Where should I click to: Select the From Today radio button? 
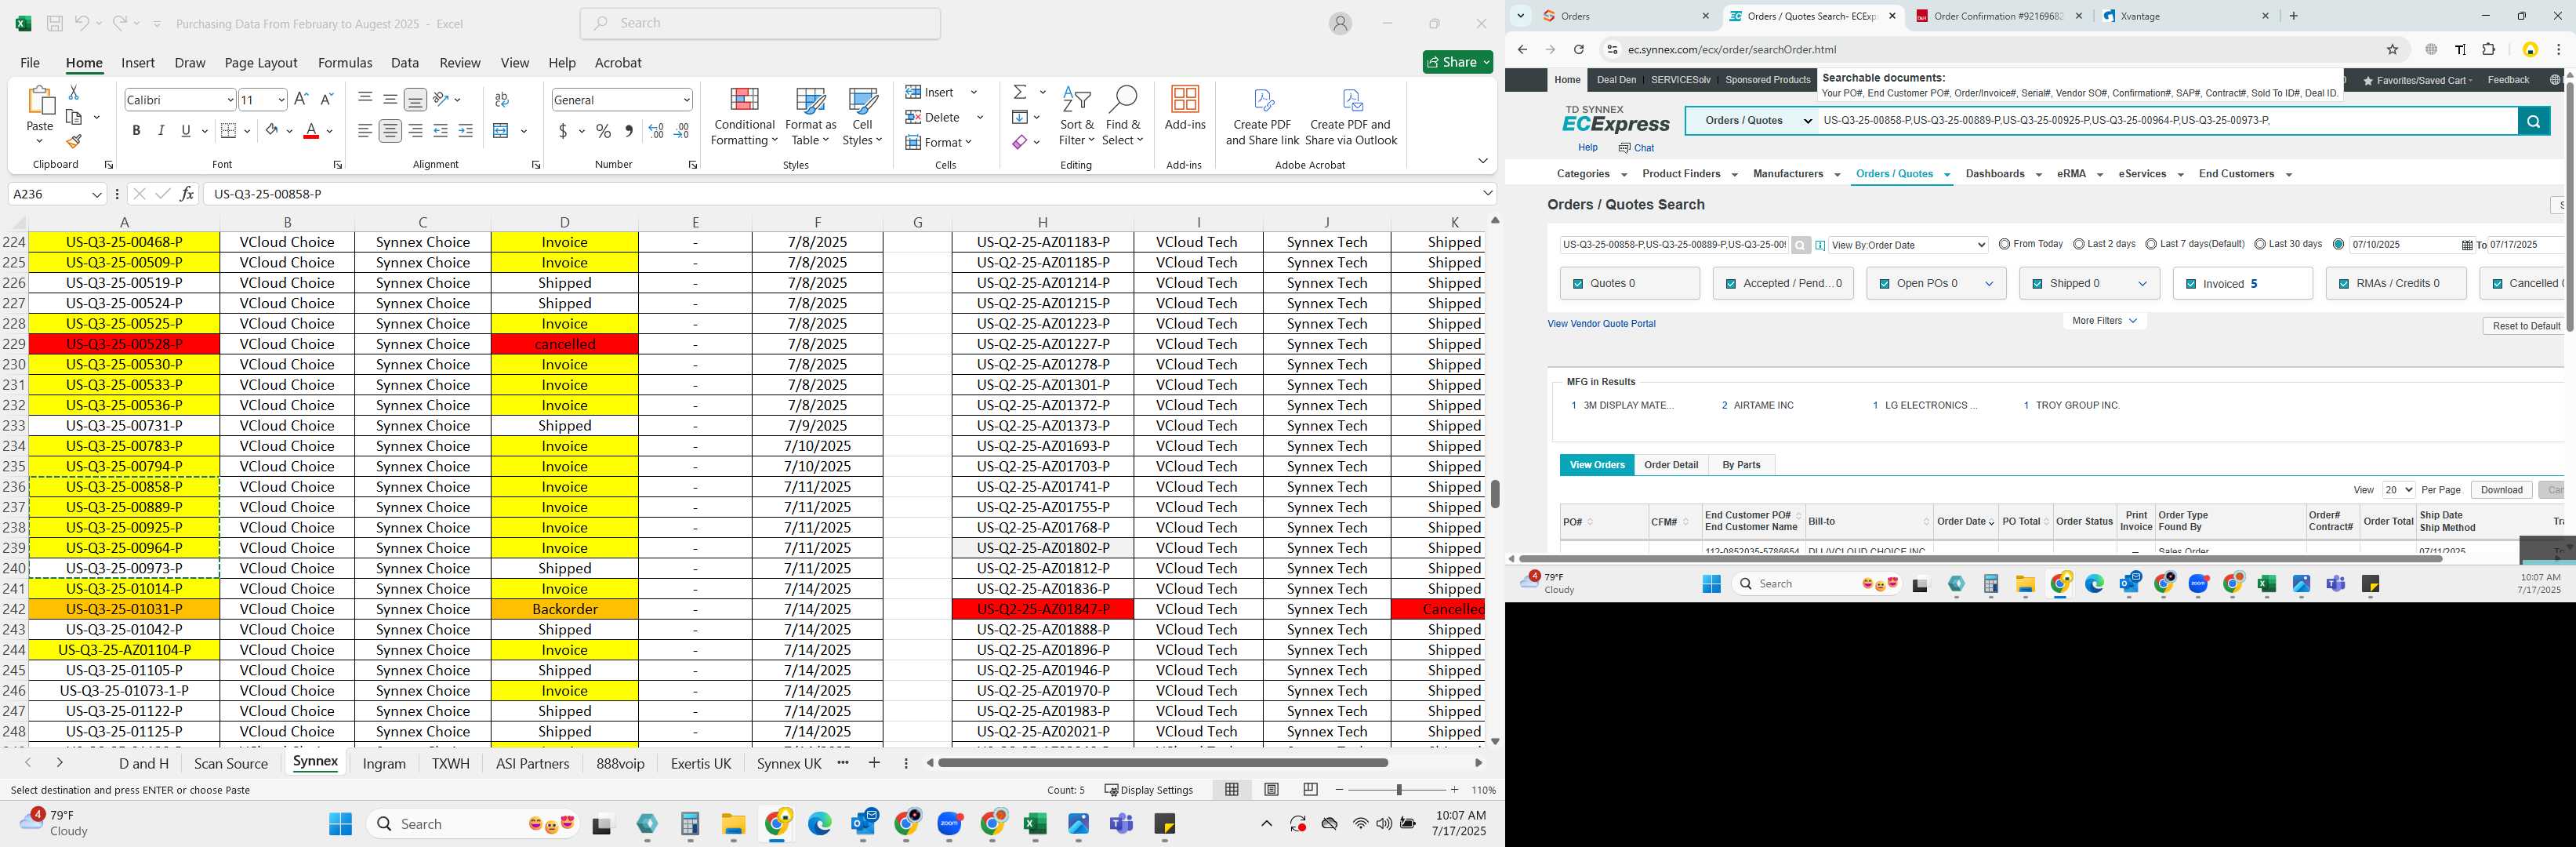coord(2004,244)
